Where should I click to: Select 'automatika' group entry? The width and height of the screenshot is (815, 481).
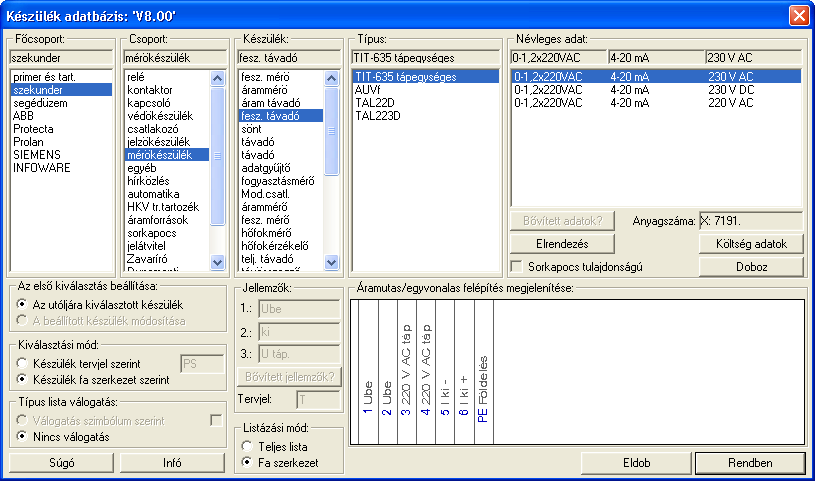(x=167, y=194)
